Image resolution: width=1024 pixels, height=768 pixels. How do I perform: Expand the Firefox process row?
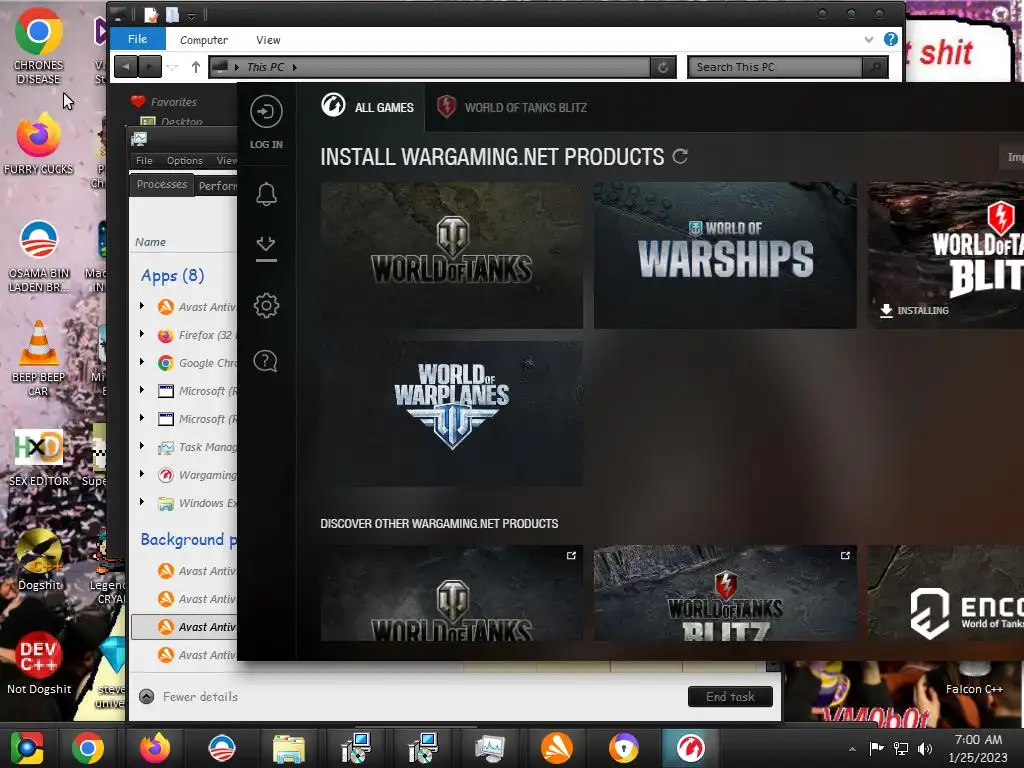point(142,334)
